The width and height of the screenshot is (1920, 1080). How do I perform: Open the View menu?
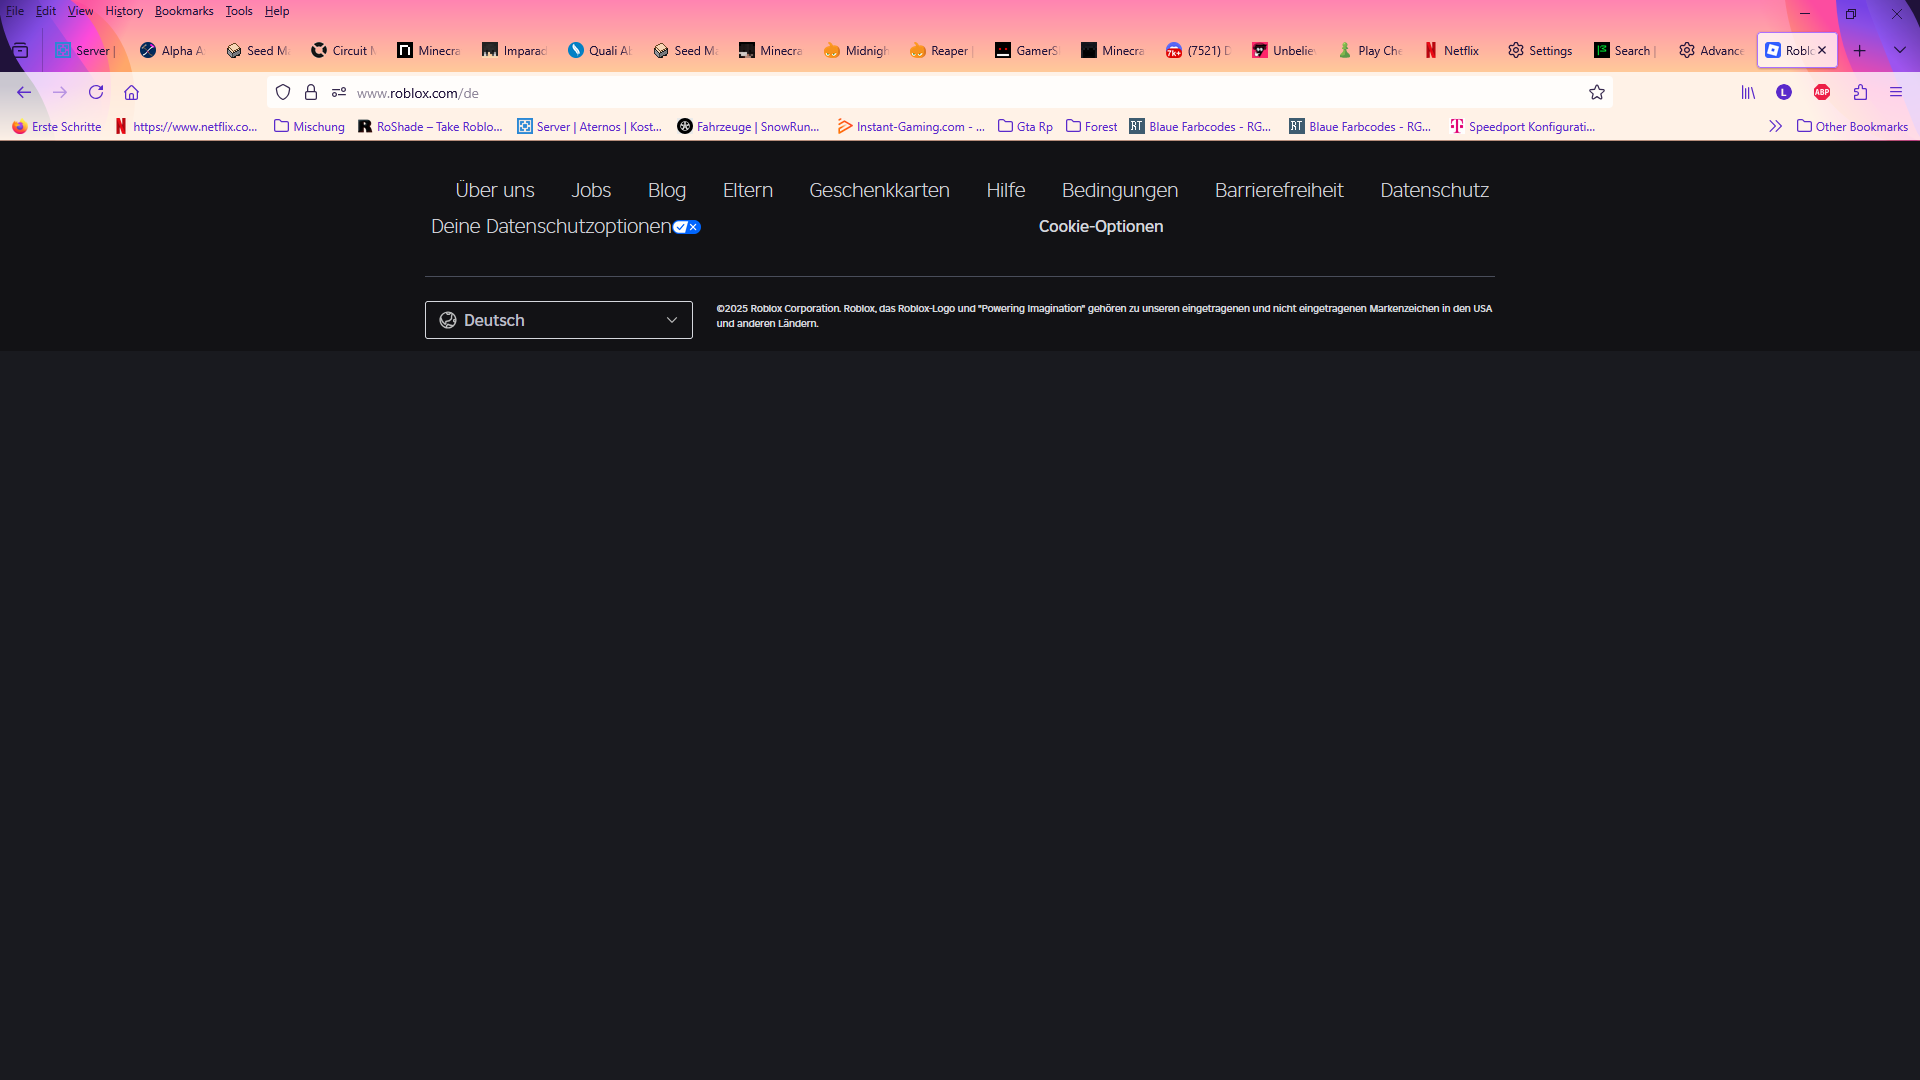pyautogui.click(x=80, y=11)
